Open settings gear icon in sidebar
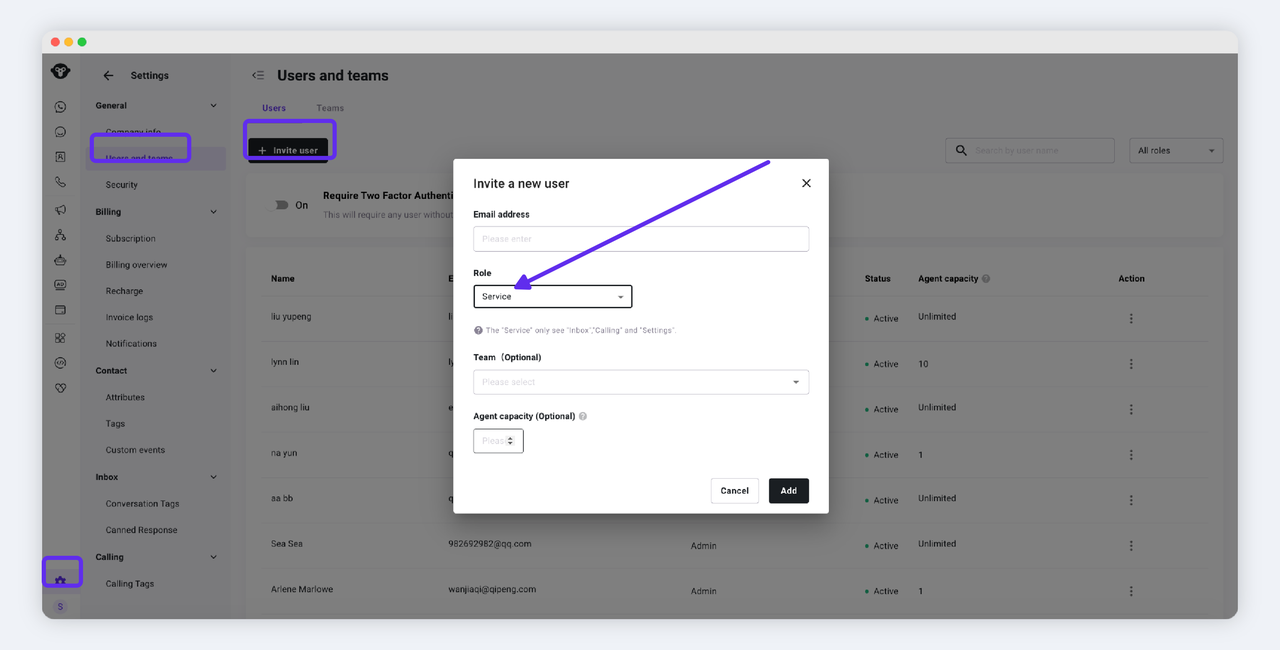Viewport: 1280px width, 650px height. 60,580
